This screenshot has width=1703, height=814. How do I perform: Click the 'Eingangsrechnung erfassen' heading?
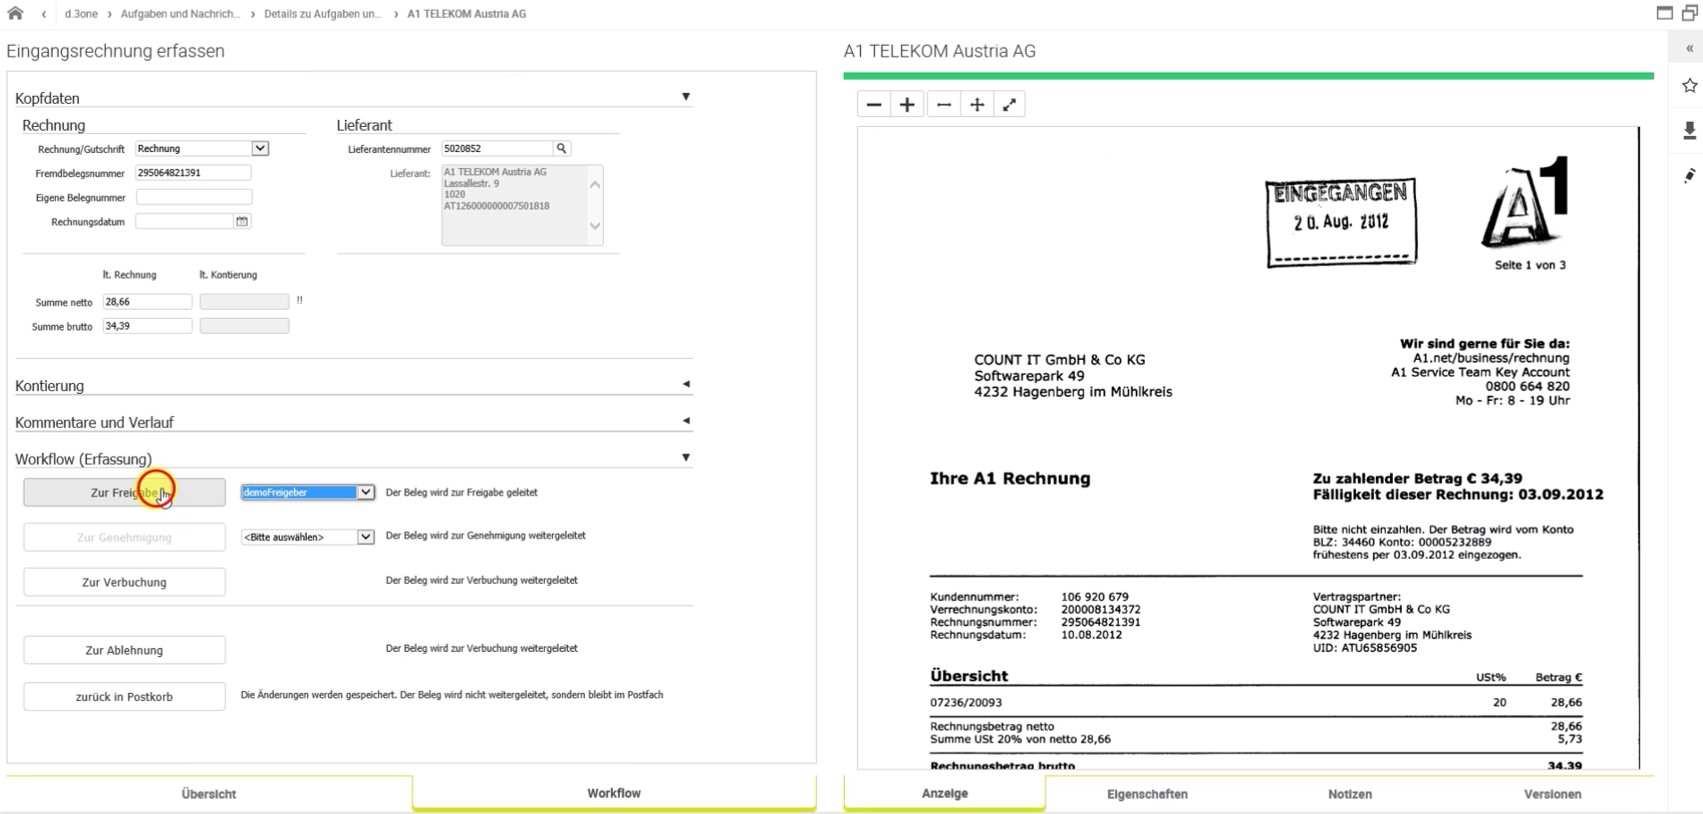[x=116, y=51]
